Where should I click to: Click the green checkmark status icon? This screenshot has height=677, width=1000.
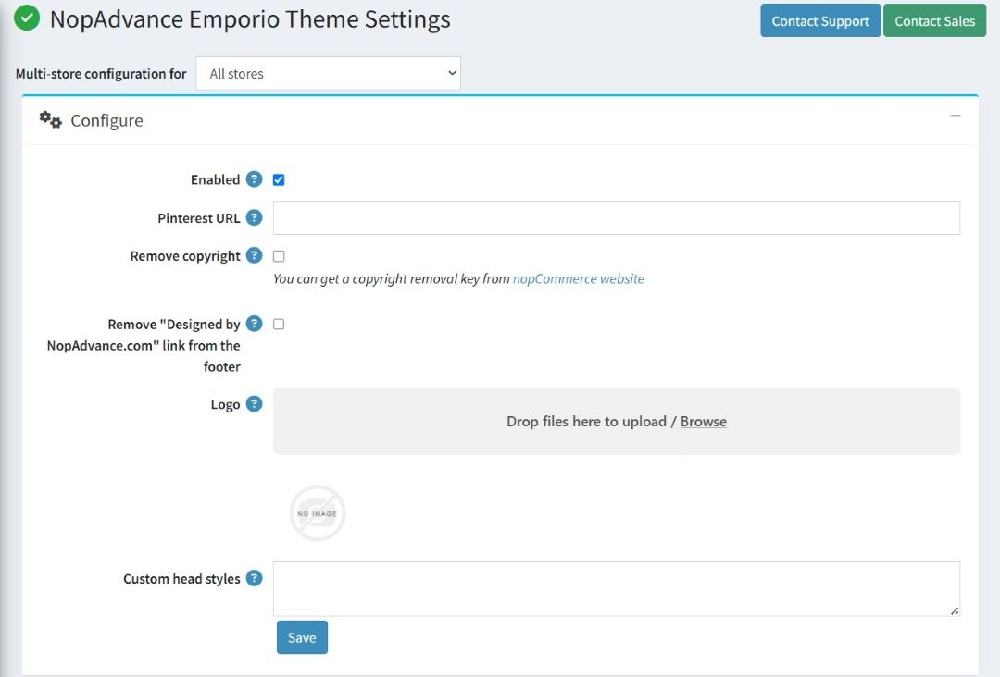[x=27, y=18]
